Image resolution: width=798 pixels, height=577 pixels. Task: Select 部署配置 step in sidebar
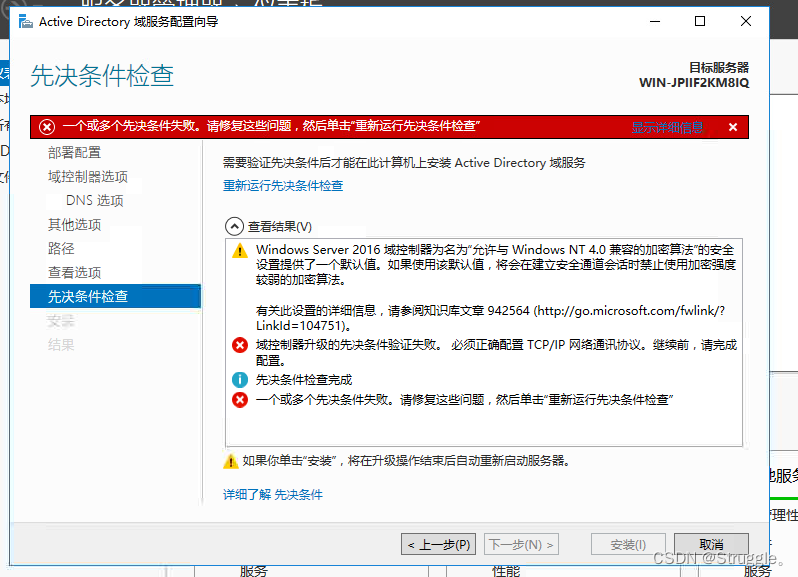(x=74, y=153)
